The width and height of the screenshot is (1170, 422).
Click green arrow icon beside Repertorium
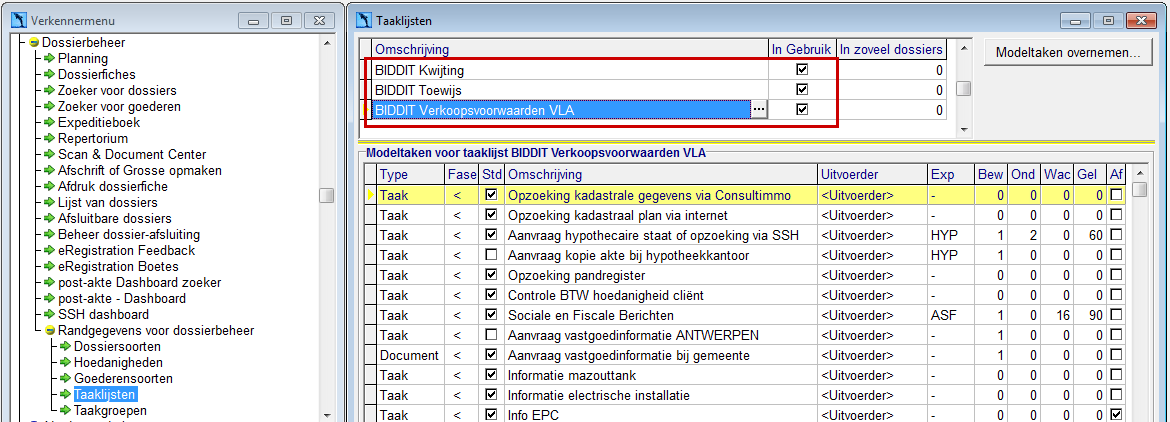[49, 139]
